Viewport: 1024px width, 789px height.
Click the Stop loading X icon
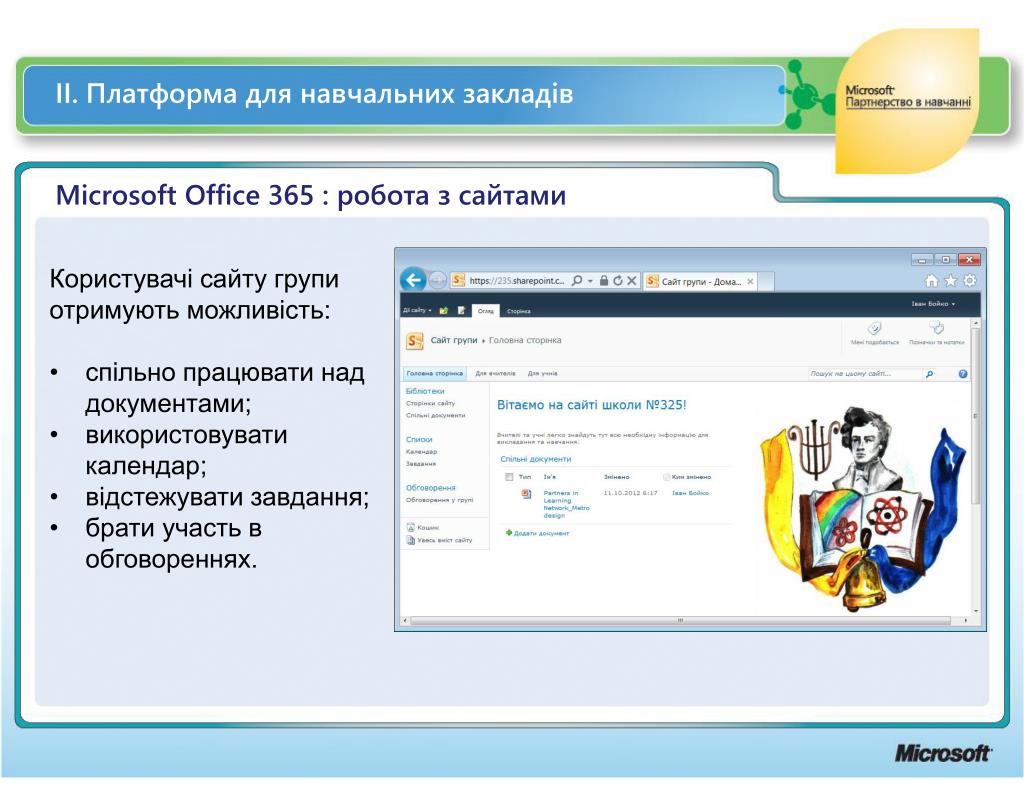click(x=632, y=281)
